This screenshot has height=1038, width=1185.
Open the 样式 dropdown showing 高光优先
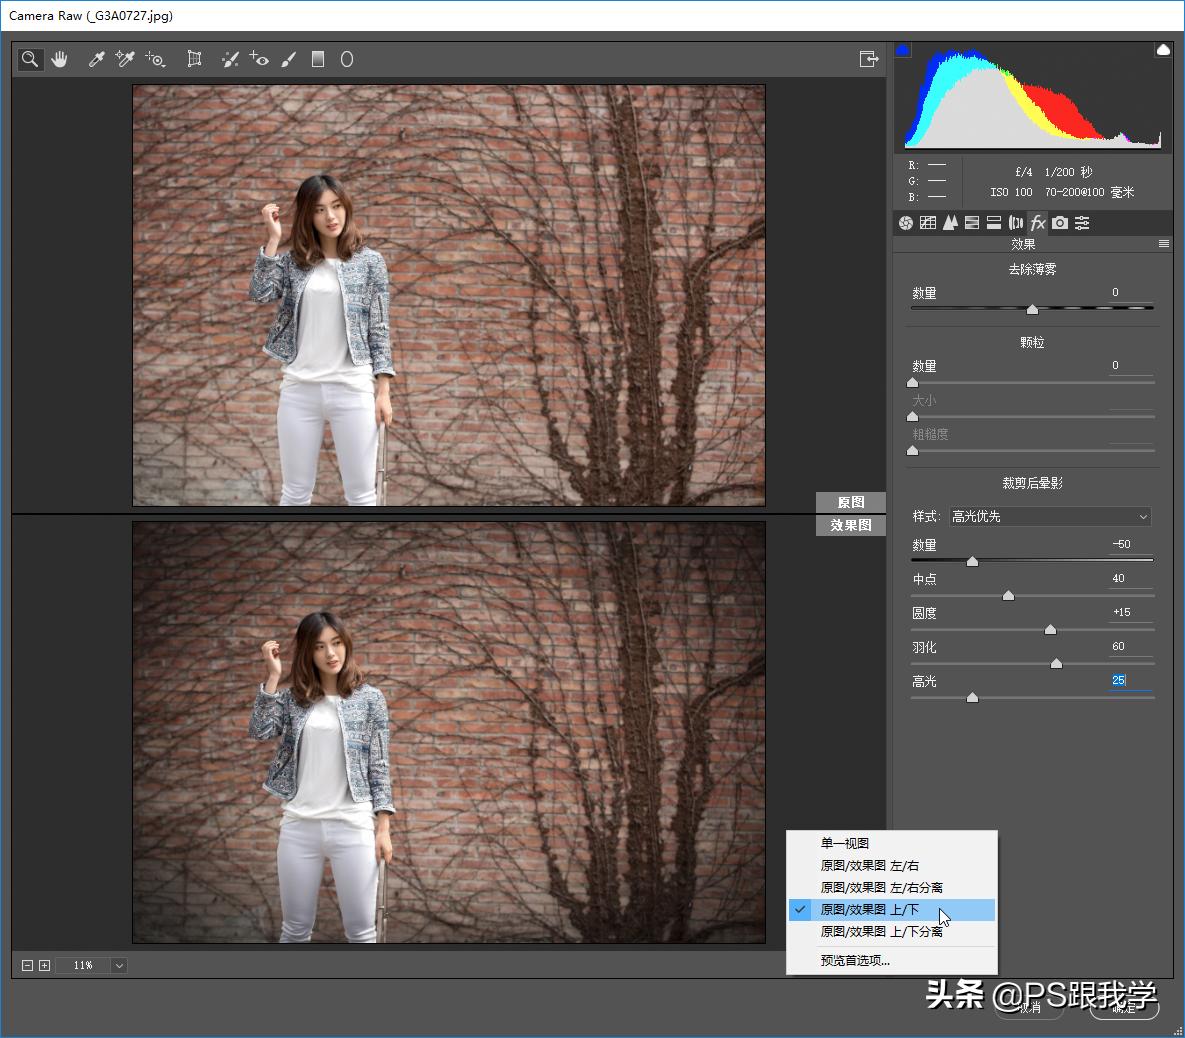1048,516
